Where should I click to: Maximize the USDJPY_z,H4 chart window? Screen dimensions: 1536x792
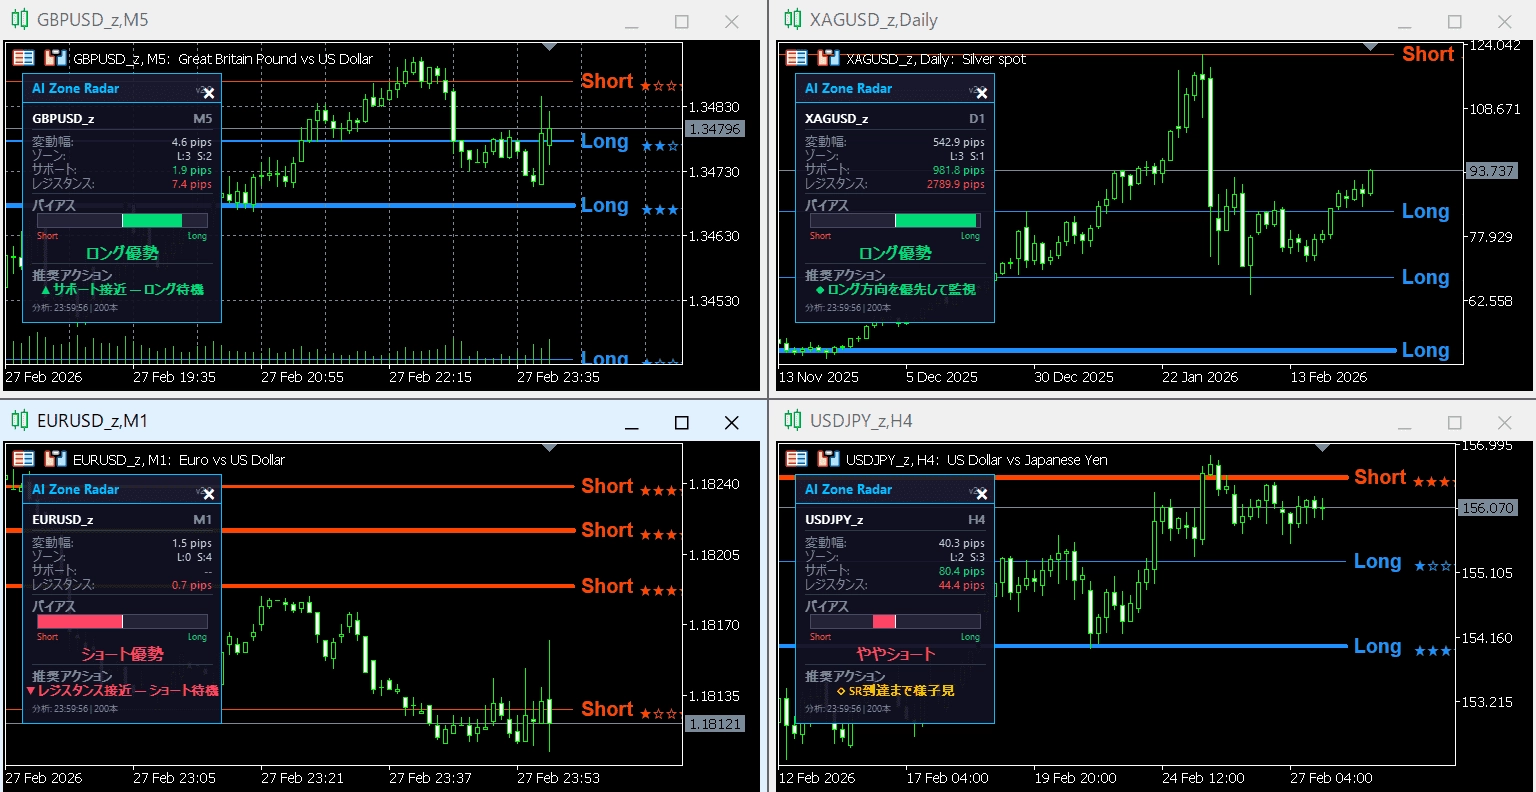[x=1455, y=423]
